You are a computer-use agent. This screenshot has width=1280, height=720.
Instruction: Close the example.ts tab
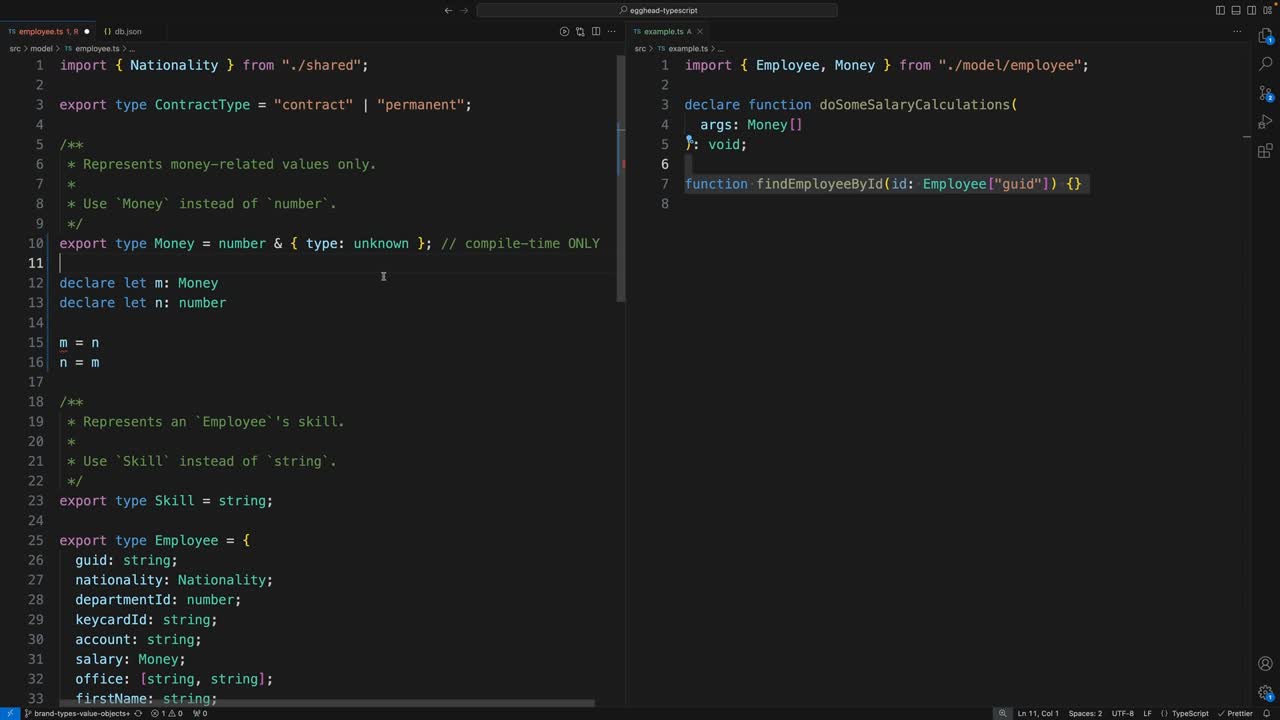(700, 31)
